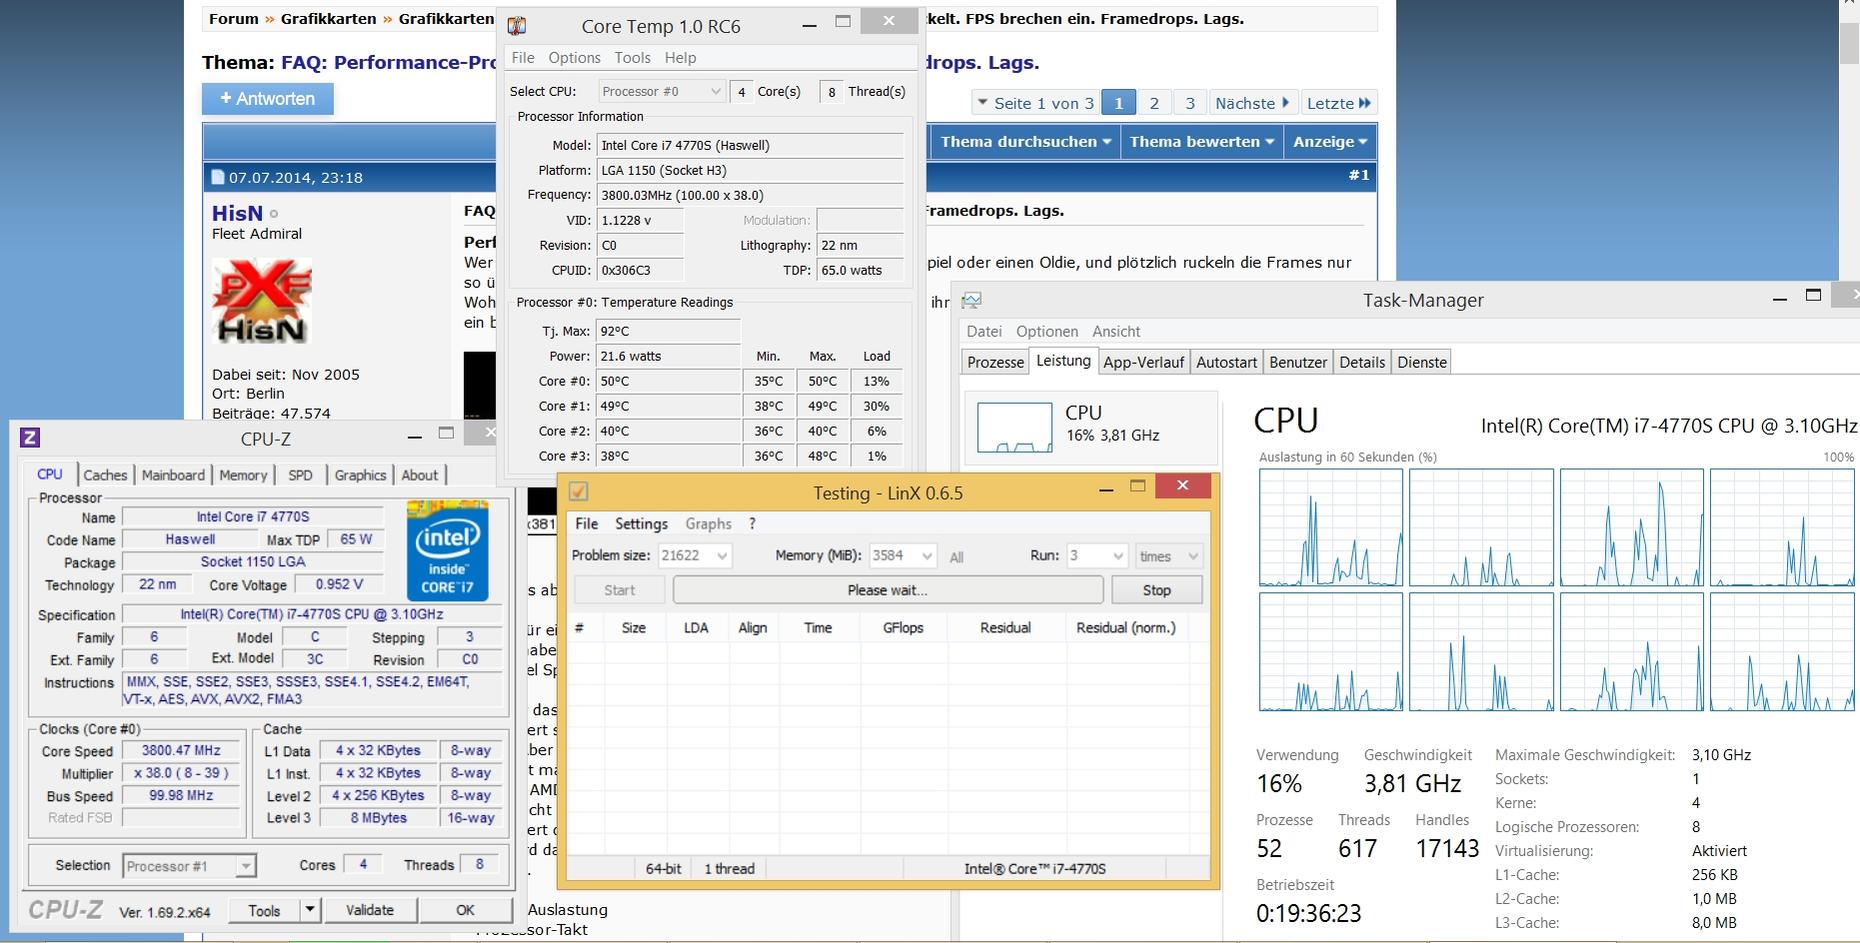
Task: Click the Validate button in CPU-Z
Action: point(369,910)
